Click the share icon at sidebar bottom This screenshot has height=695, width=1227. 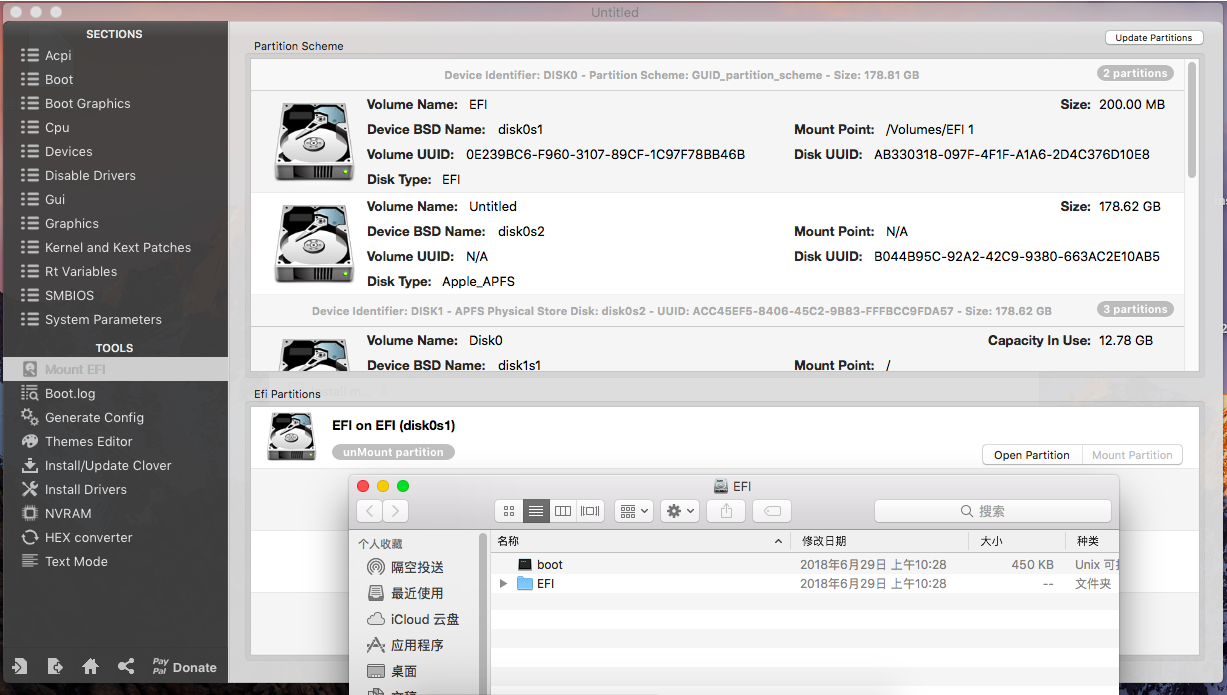coord(125,666)
